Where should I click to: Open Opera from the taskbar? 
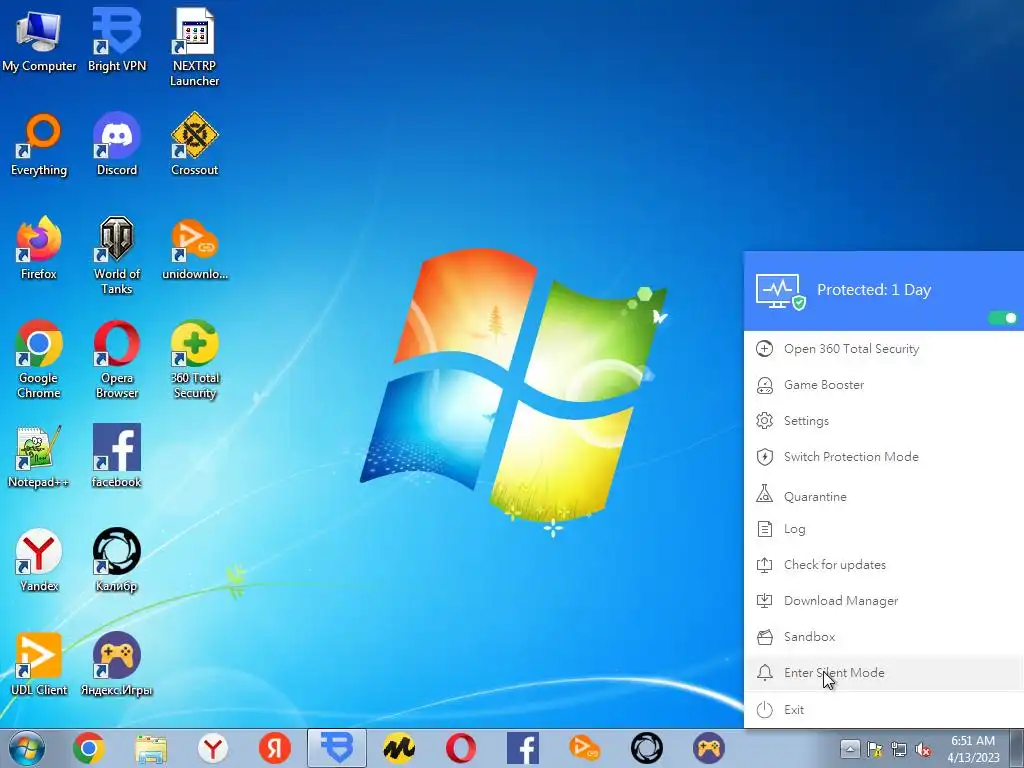coord(461,748)
